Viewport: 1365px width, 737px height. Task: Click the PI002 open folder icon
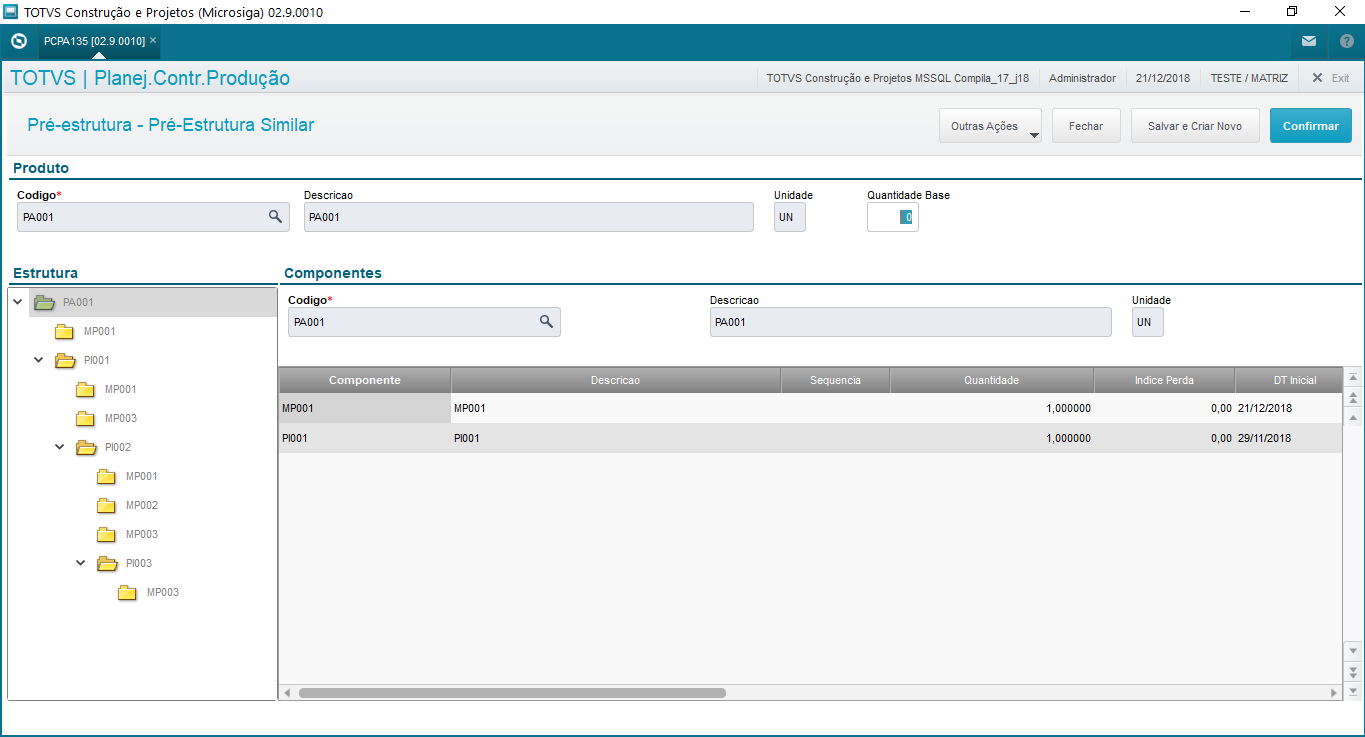86,447
